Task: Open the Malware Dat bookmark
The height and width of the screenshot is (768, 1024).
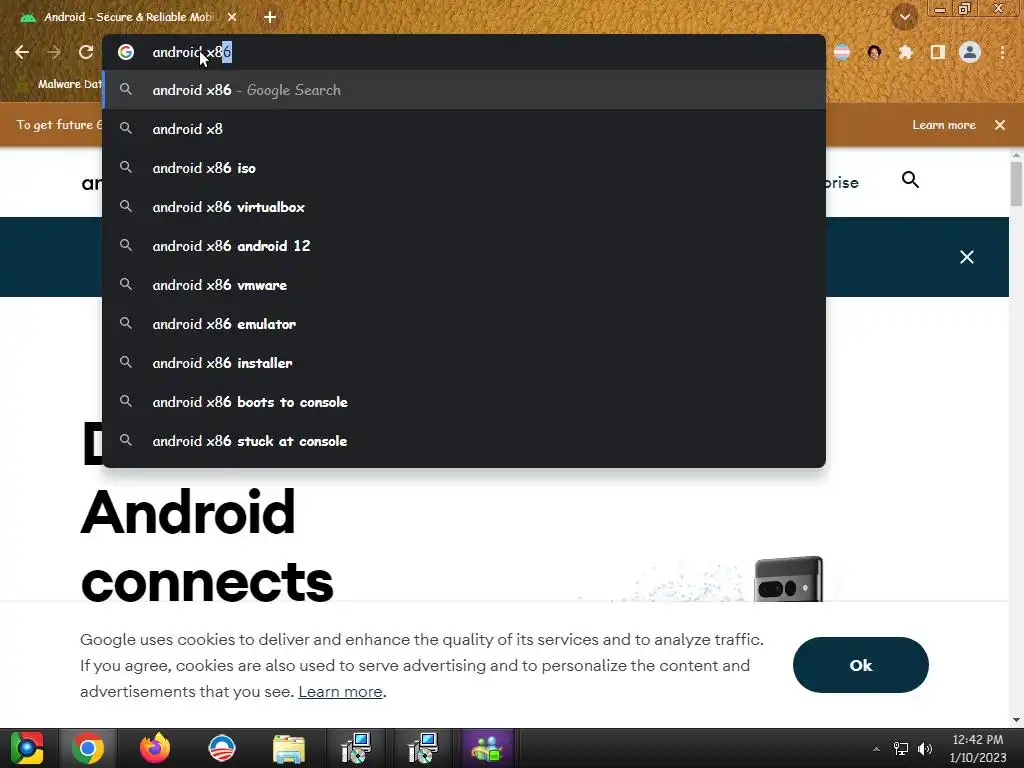Action: coord(60,84)
